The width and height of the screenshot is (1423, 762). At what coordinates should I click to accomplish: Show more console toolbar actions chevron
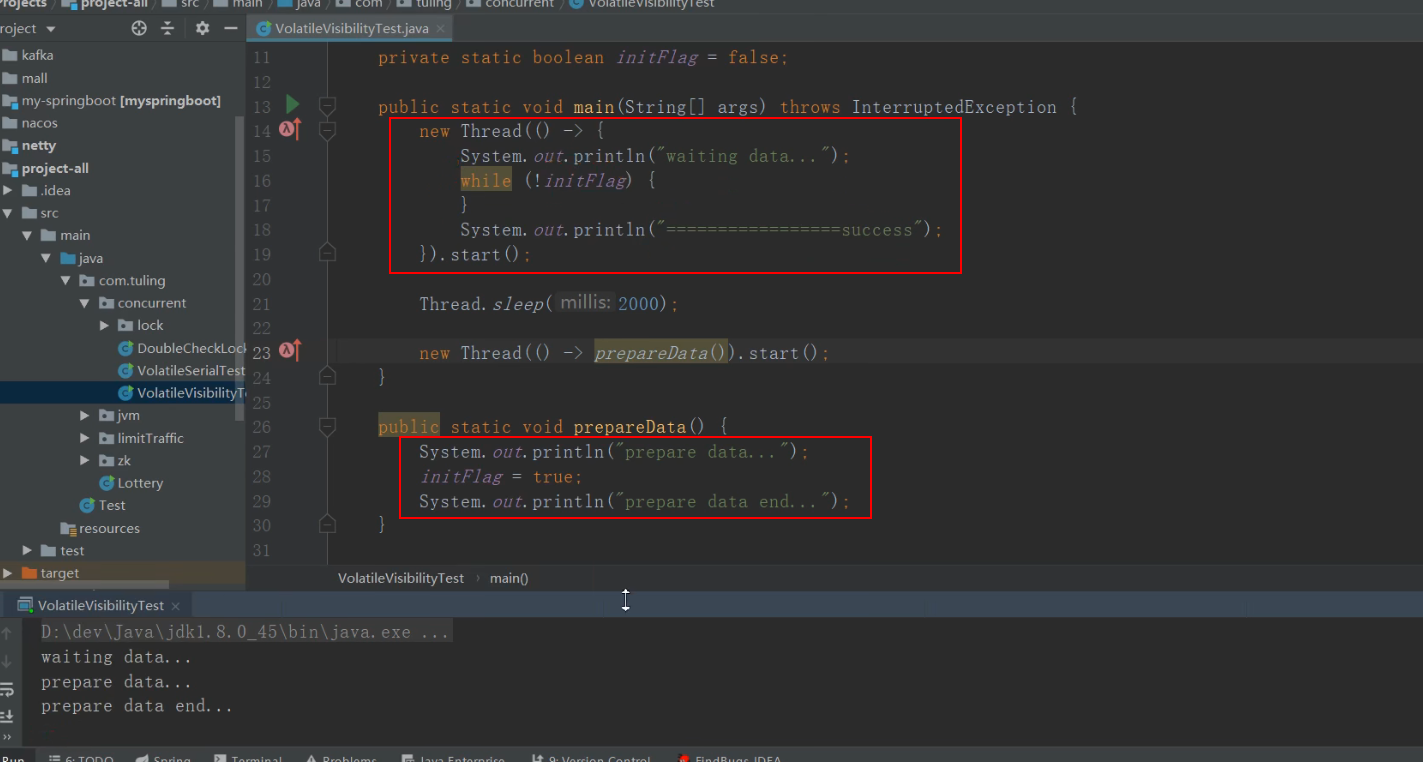pyautogui.click(x=8, y=737)
